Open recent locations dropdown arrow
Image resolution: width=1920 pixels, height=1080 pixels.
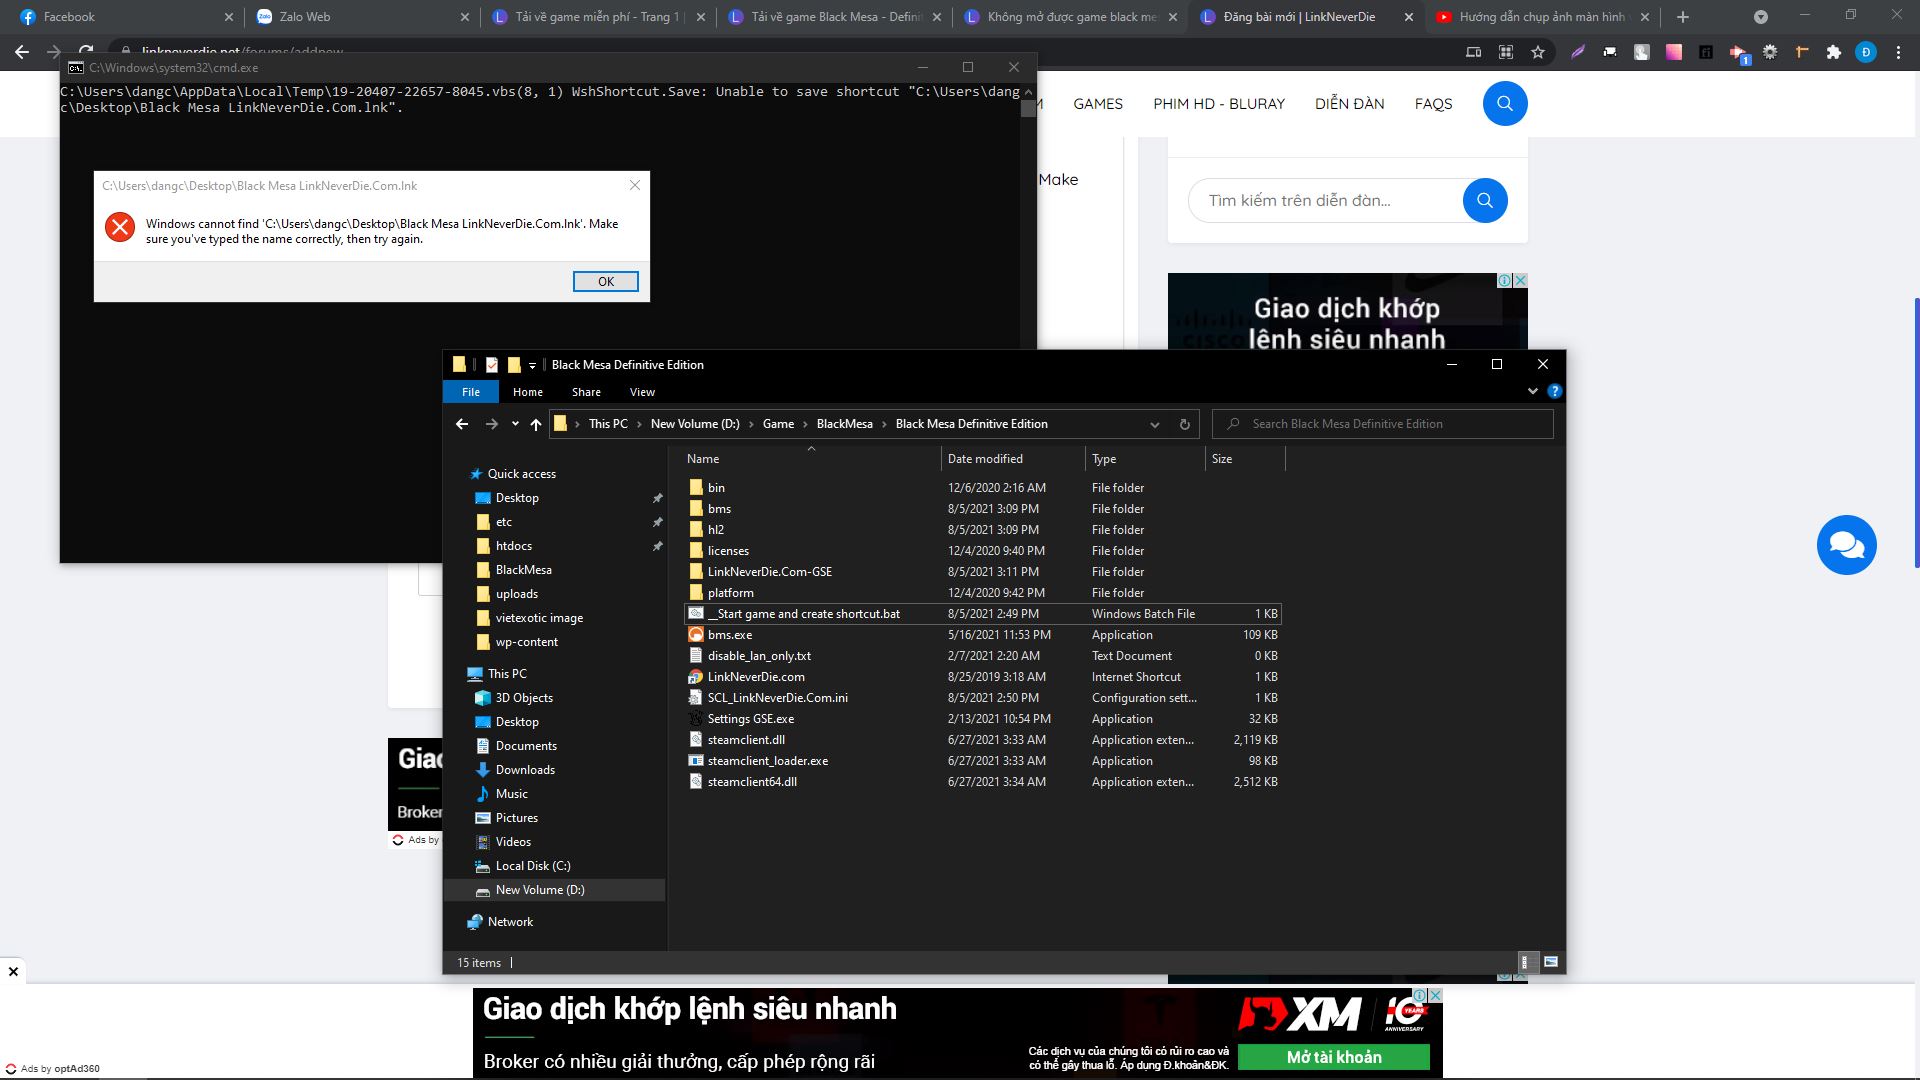[515, 424]
